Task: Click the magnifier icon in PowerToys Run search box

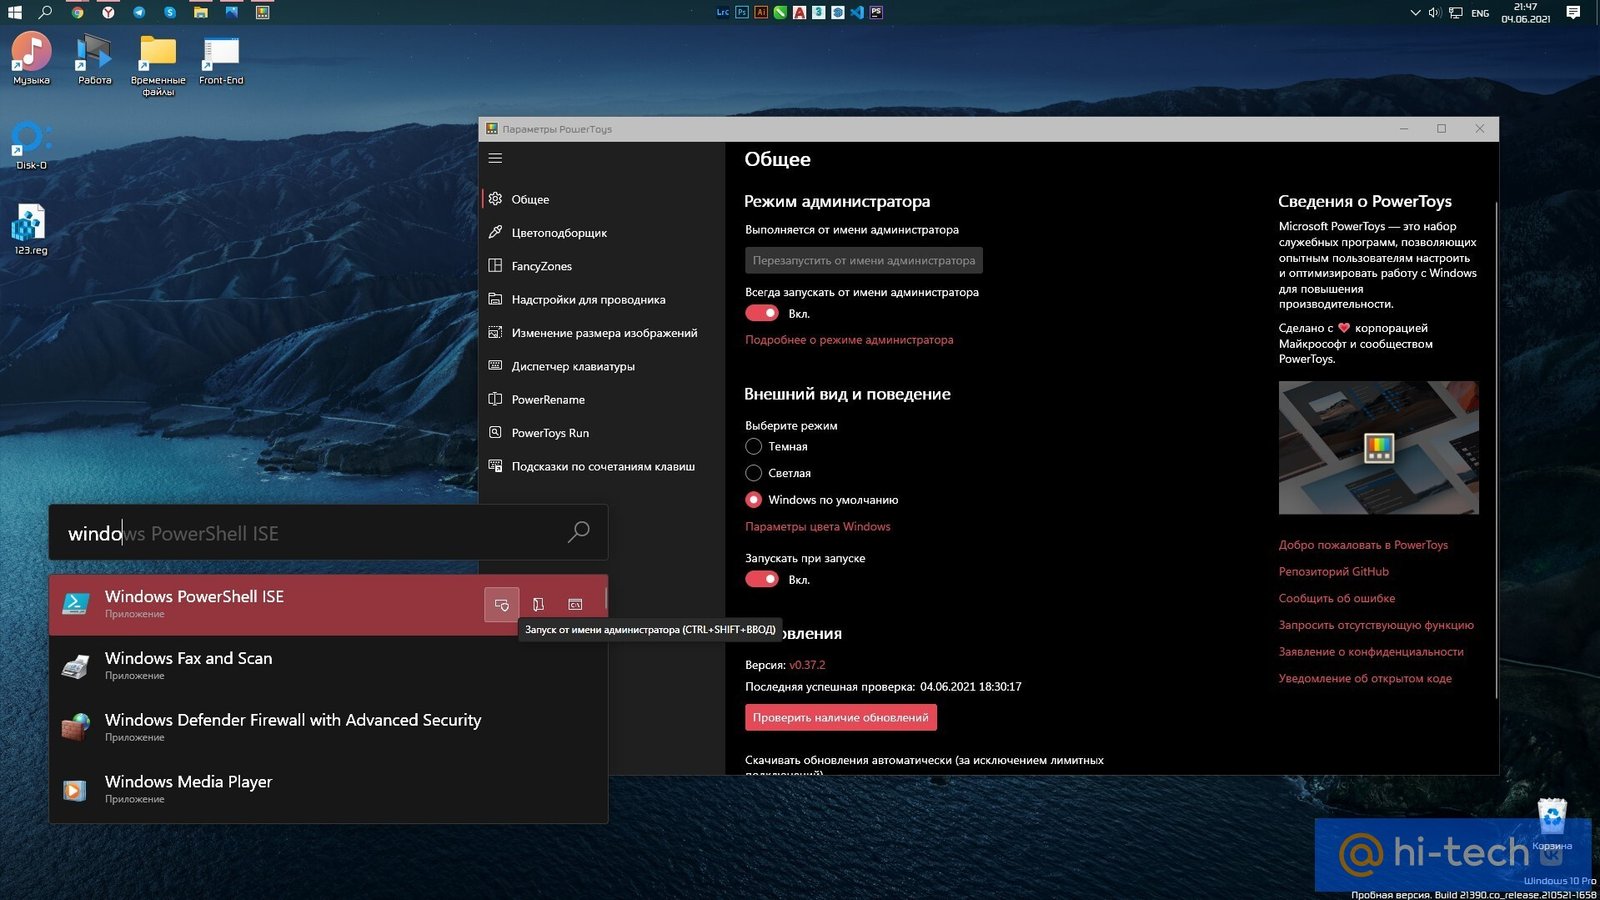Action: pos(578,532)
